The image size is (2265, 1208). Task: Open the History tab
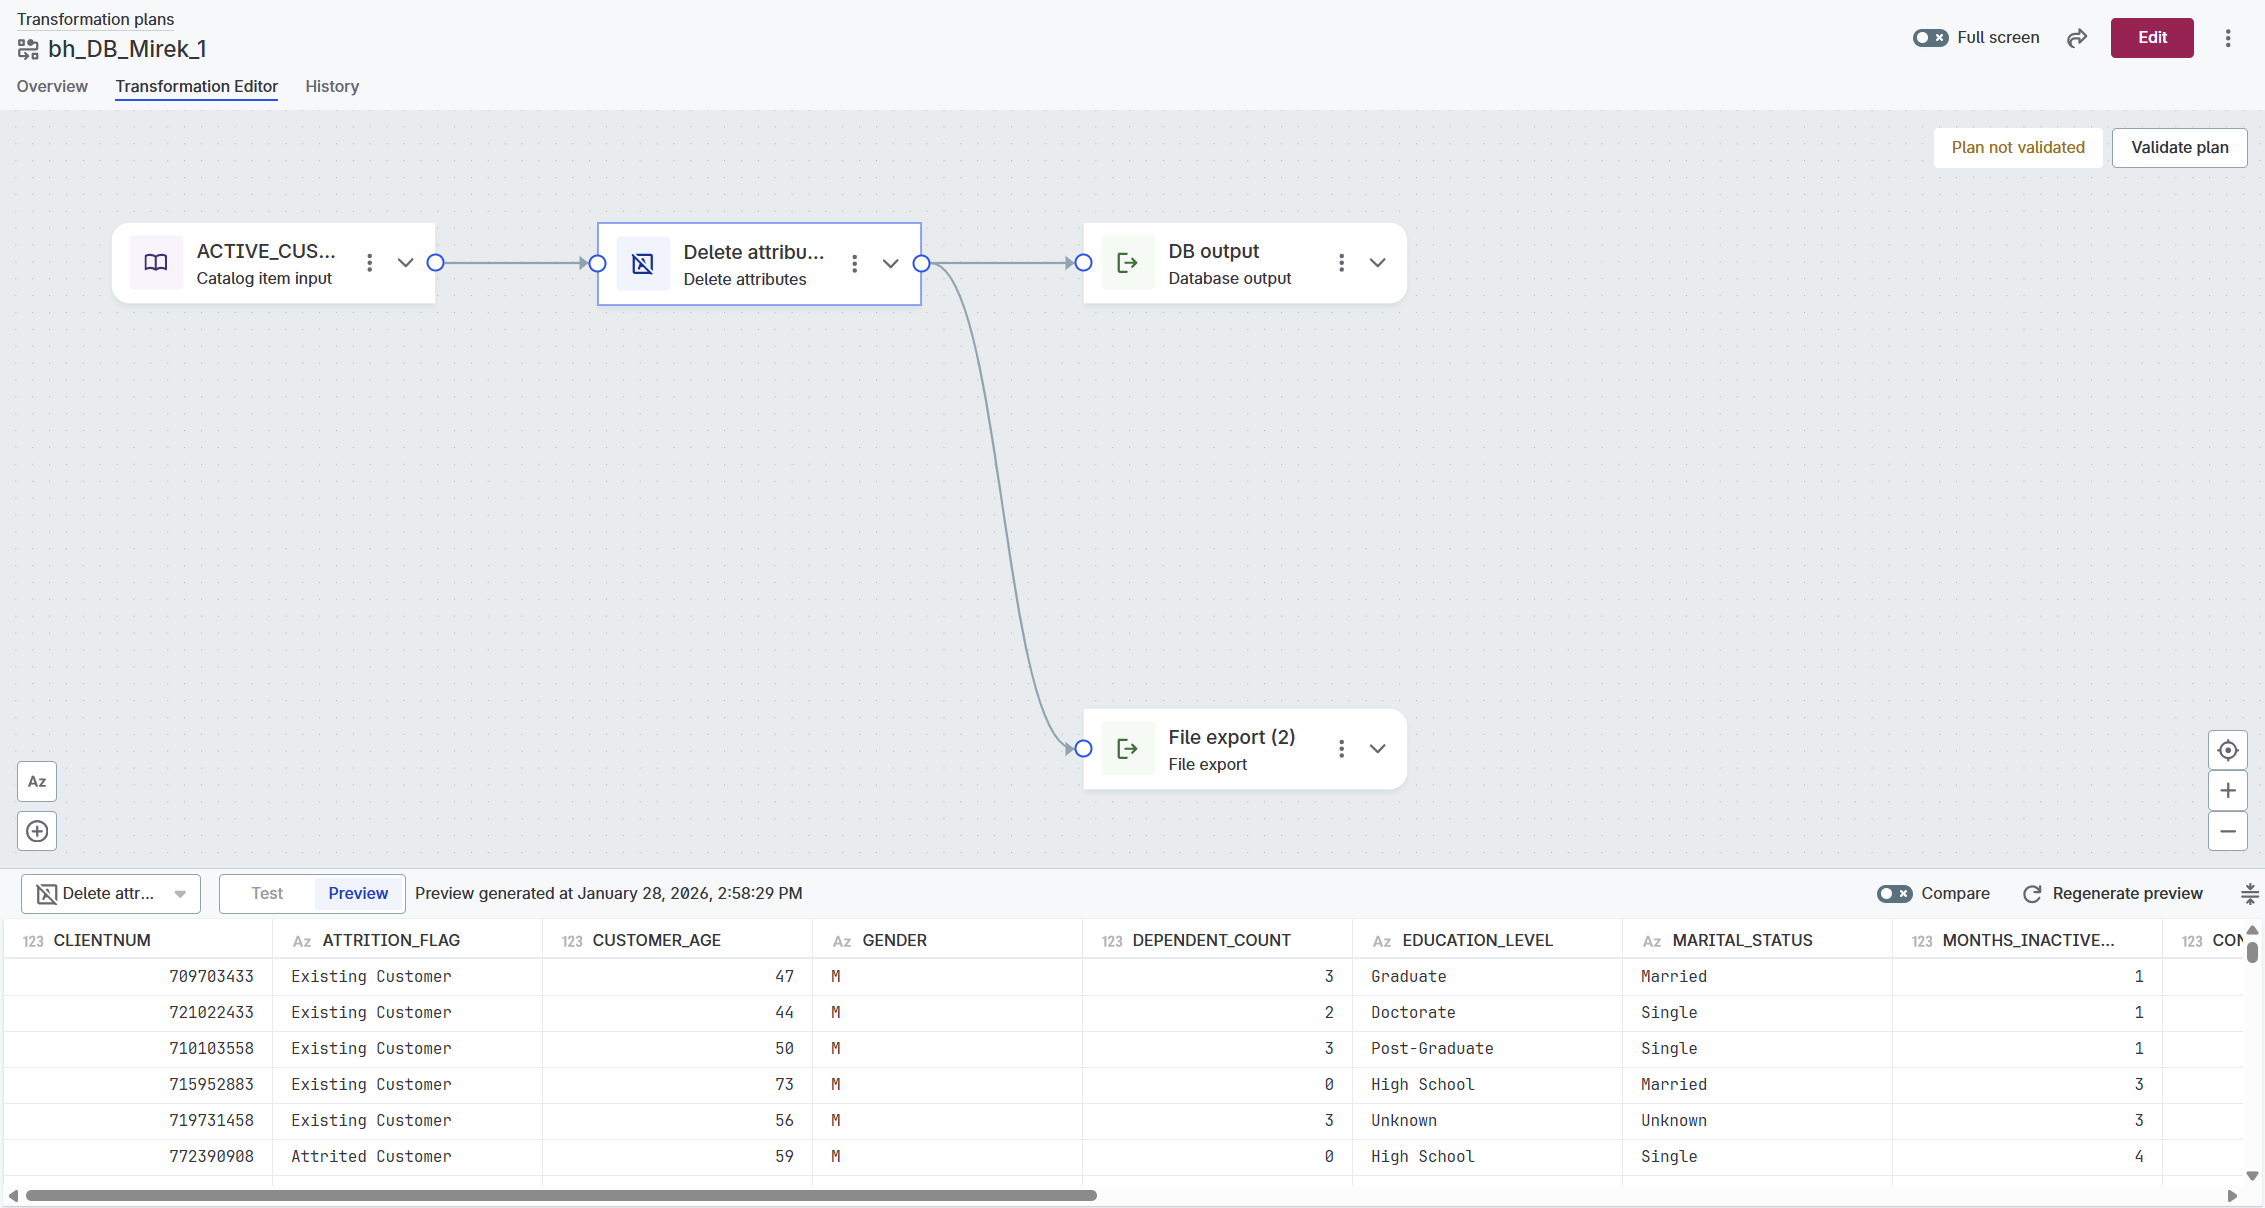point(332,86)
